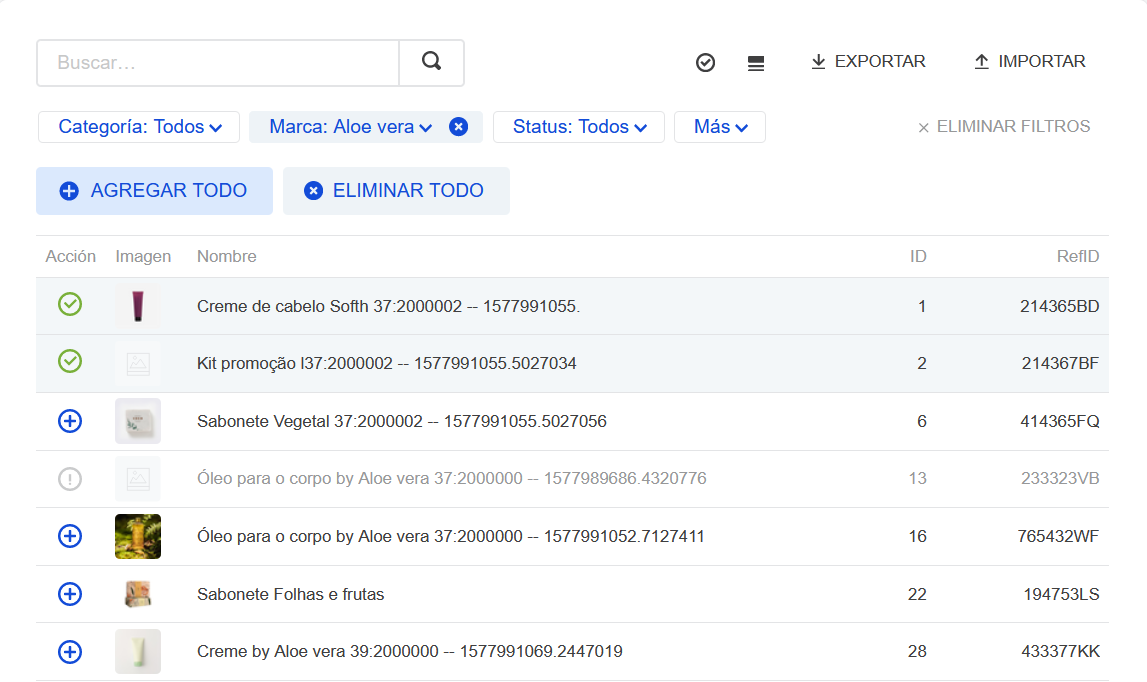Open the Marca Aloe vera dropdown
This screenshot has height=682, width=1147.
click(348, 127)
